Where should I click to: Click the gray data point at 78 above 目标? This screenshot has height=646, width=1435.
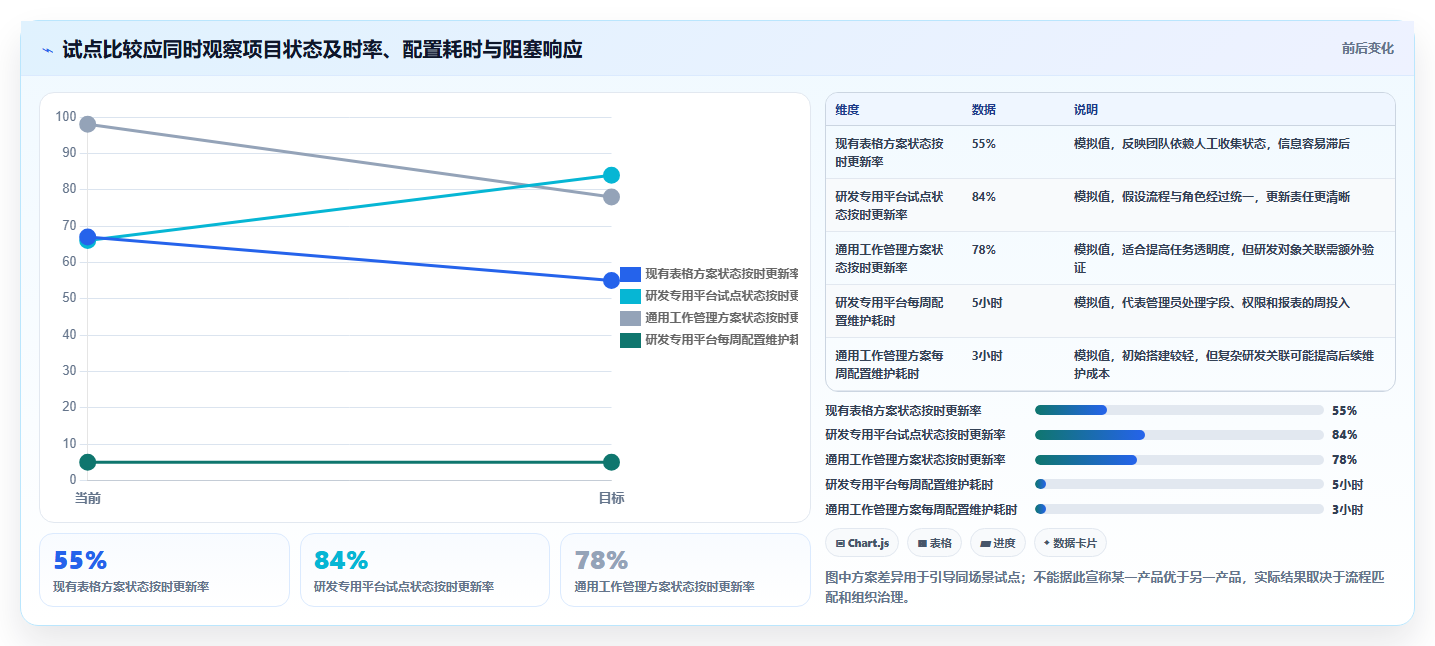pos(612,197)
